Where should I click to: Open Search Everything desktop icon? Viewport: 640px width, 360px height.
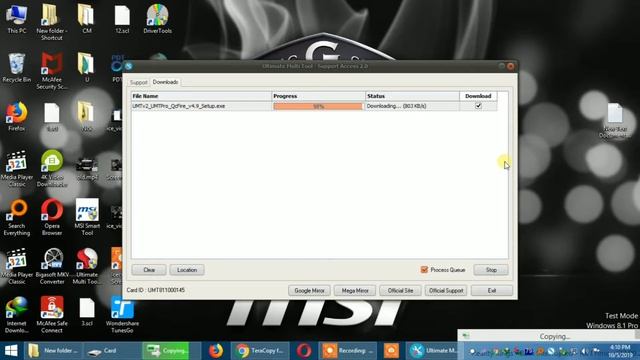click(17, 218)
